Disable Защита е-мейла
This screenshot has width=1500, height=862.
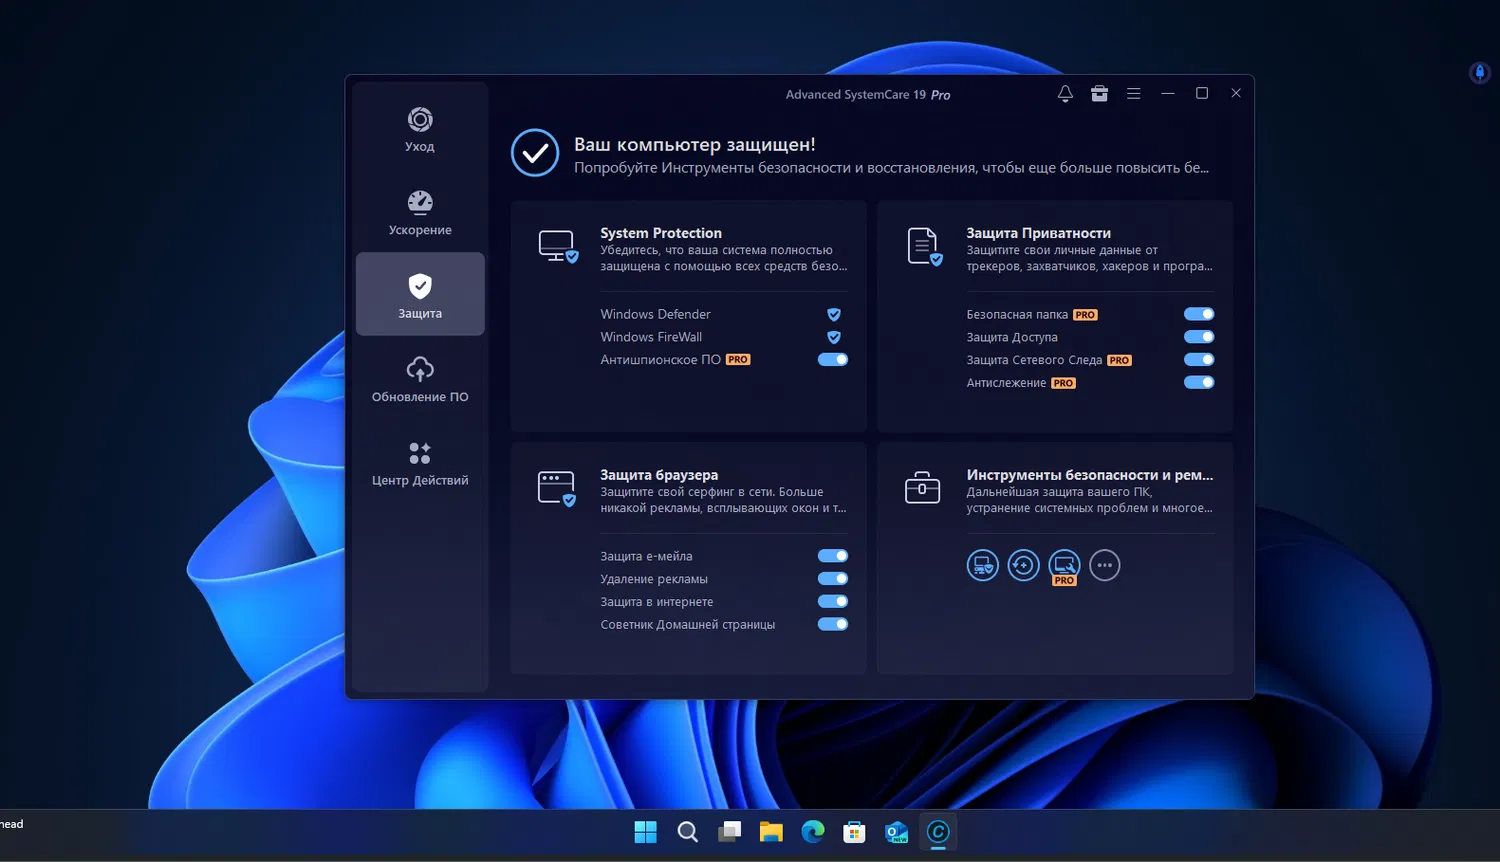(x=832, y=555)
